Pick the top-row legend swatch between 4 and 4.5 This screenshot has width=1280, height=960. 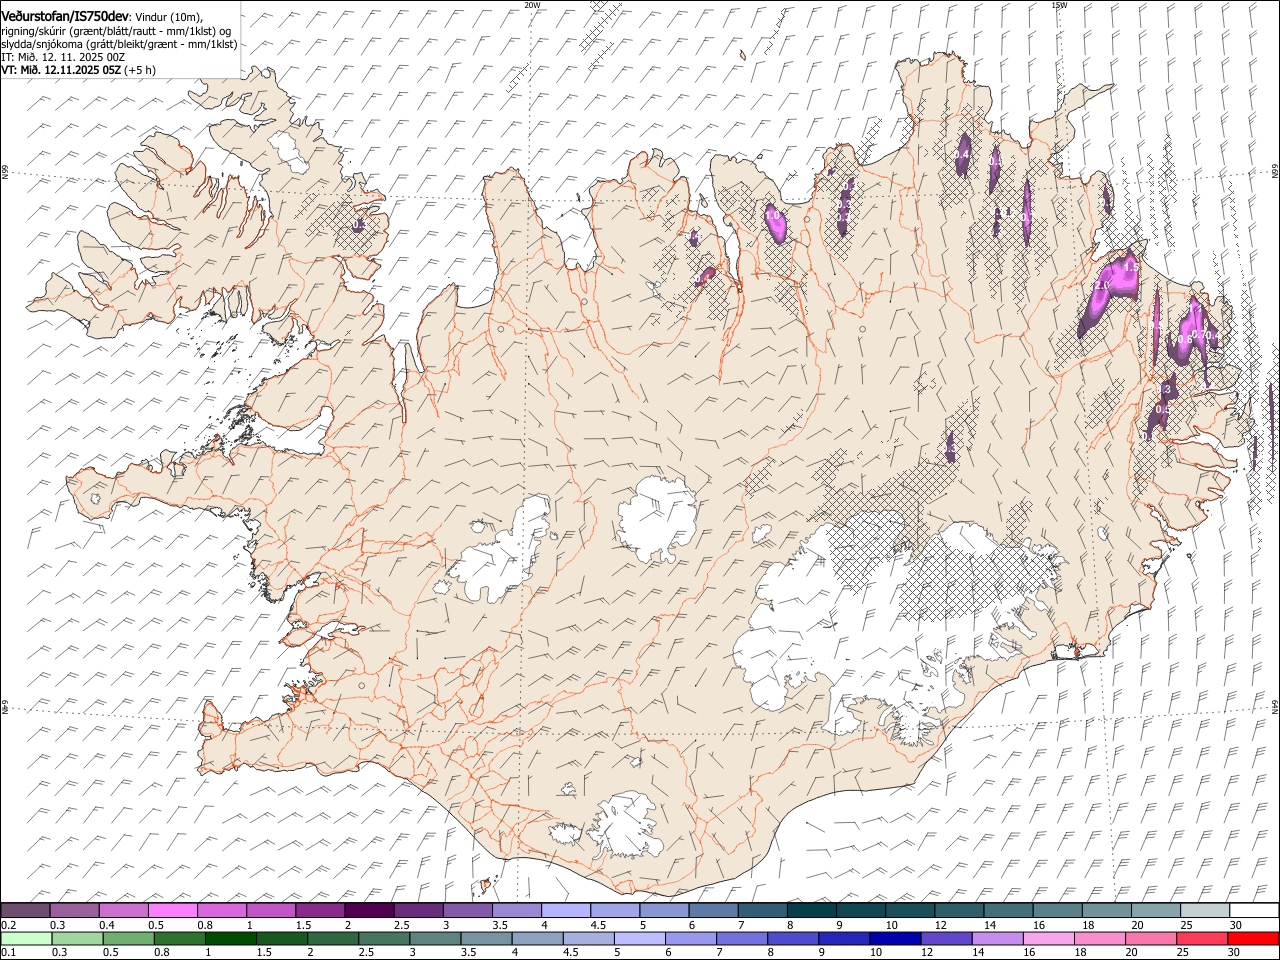tap(565, 911)
